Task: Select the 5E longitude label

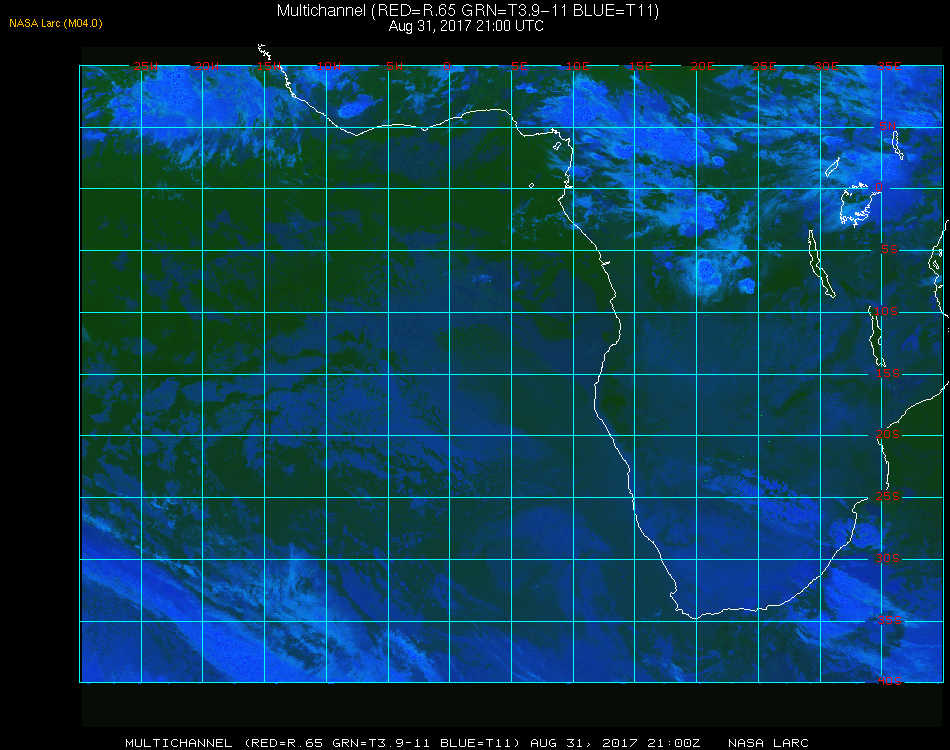Action: click(519, 66)
